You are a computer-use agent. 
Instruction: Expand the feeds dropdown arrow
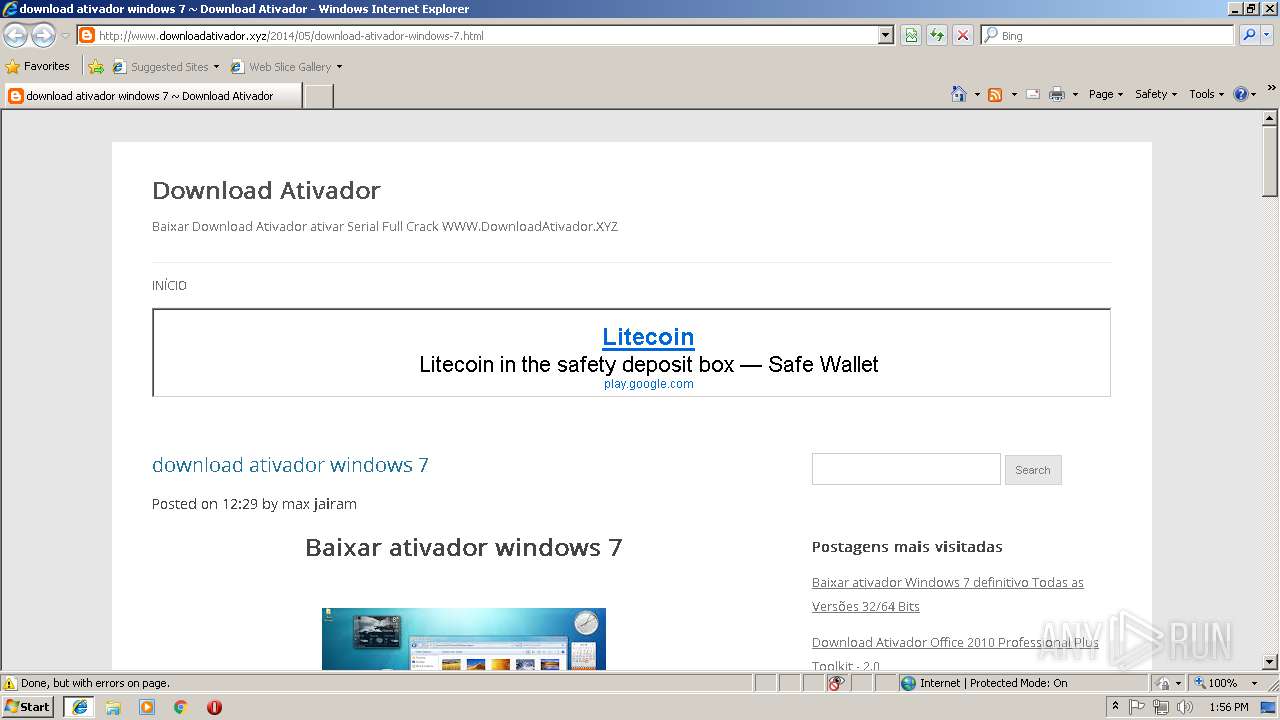(x=1014, y=94)
